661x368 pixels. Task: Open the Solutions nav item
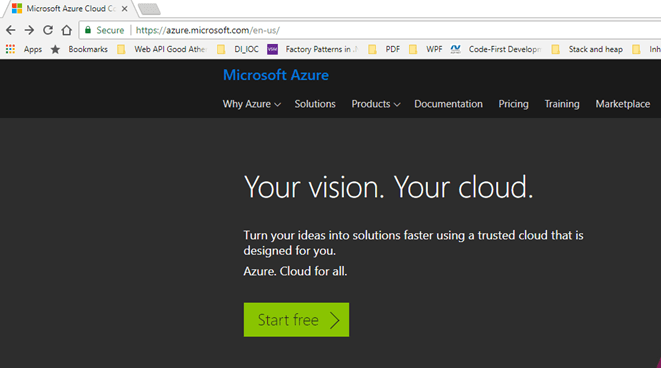click(315, 104)
